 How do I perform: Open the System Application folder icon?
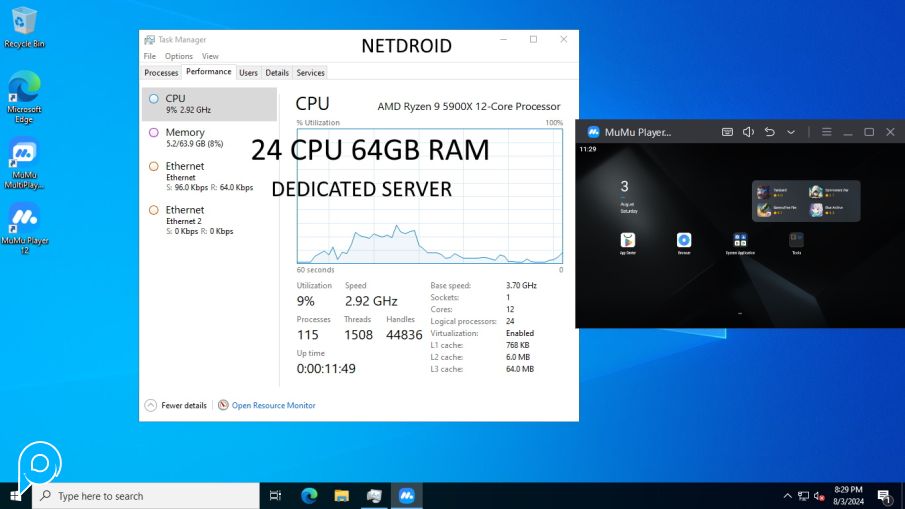point(740,241)
